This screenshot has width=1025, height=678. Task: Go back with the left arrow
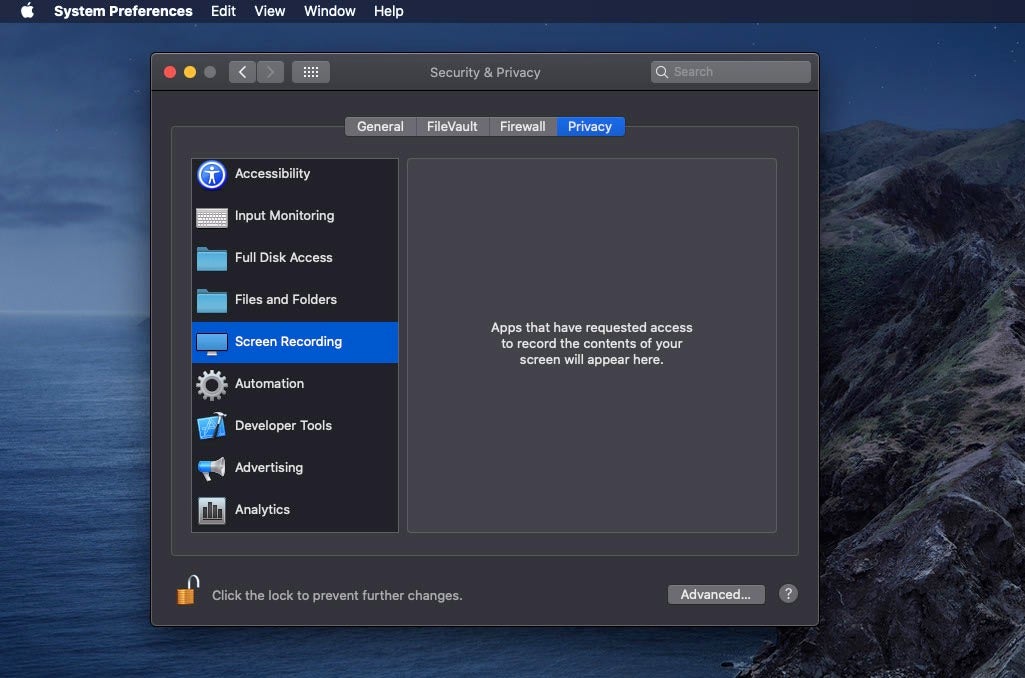[x=242, y=72]
